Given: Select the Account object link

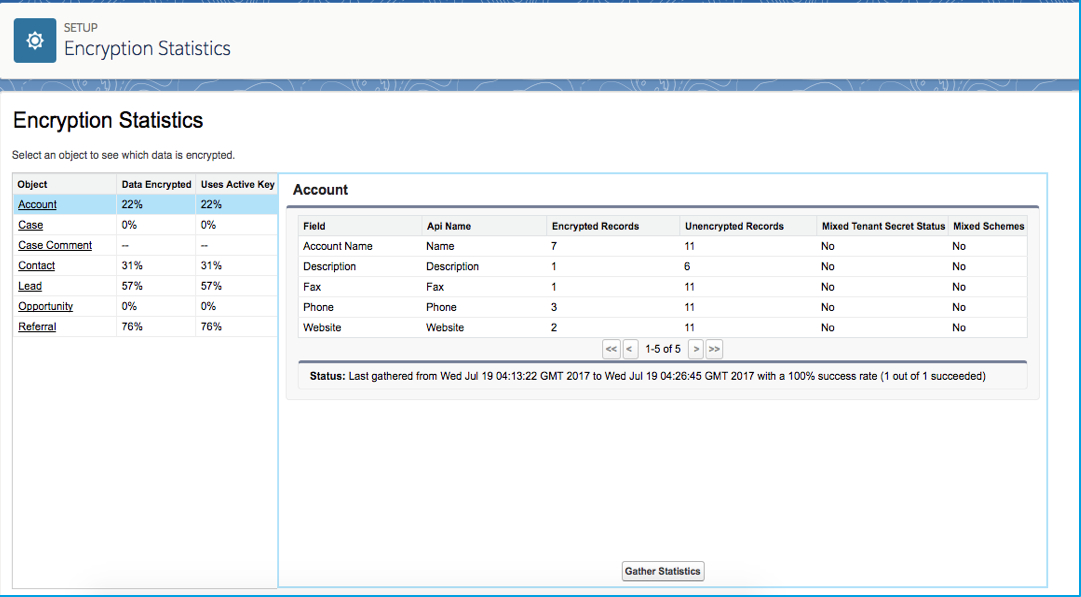Looking at the screenshot, I should [37, 205].
